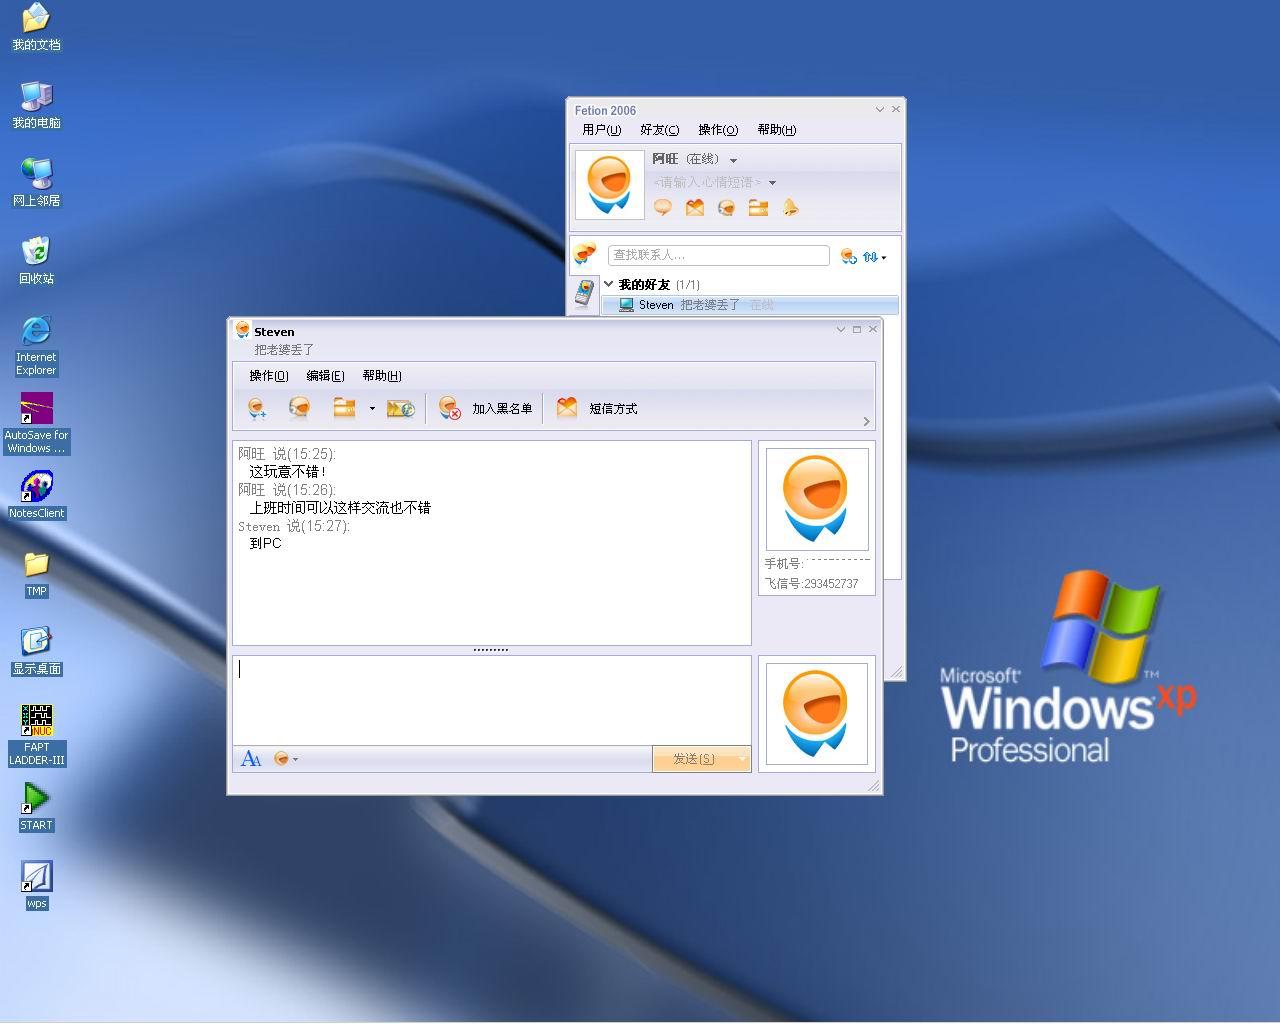Click the mood phrase input 请输入心情短语

707,182
